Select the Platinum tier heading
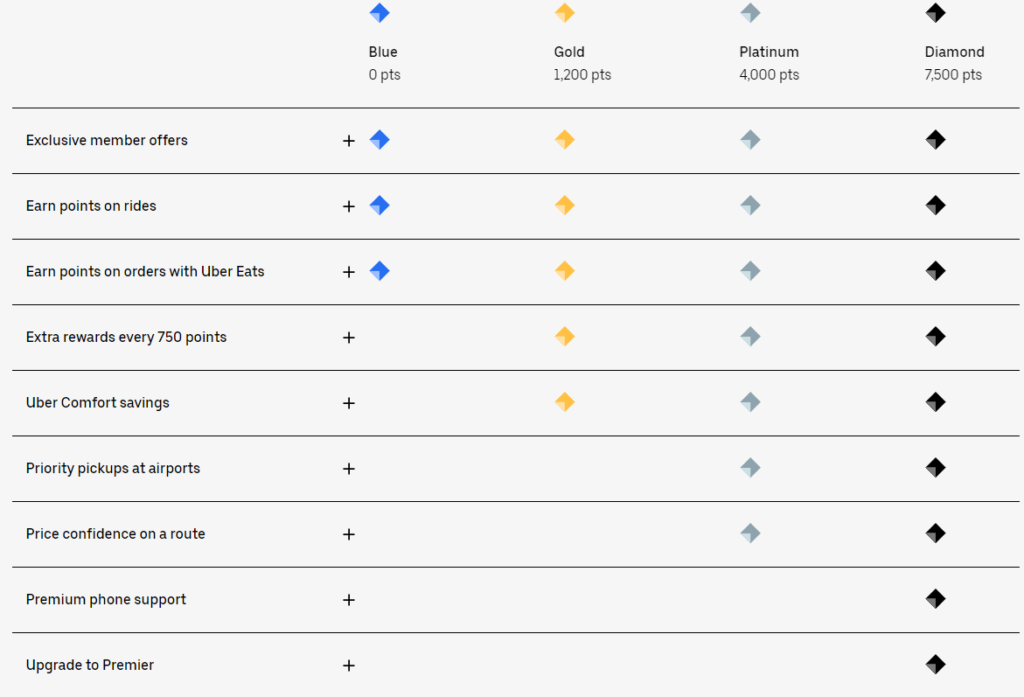Viewport: 1024px width, 697px height. pos(769,52)
